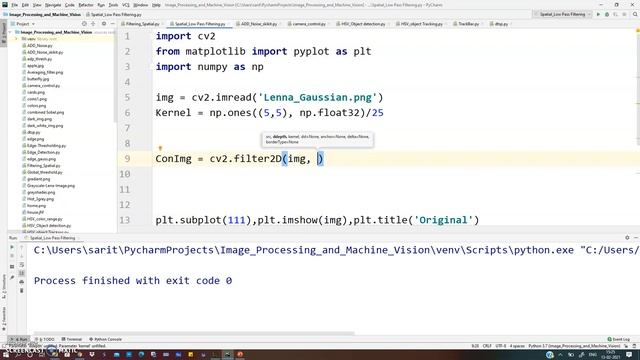Open the Code menu

tap(70, 5)
